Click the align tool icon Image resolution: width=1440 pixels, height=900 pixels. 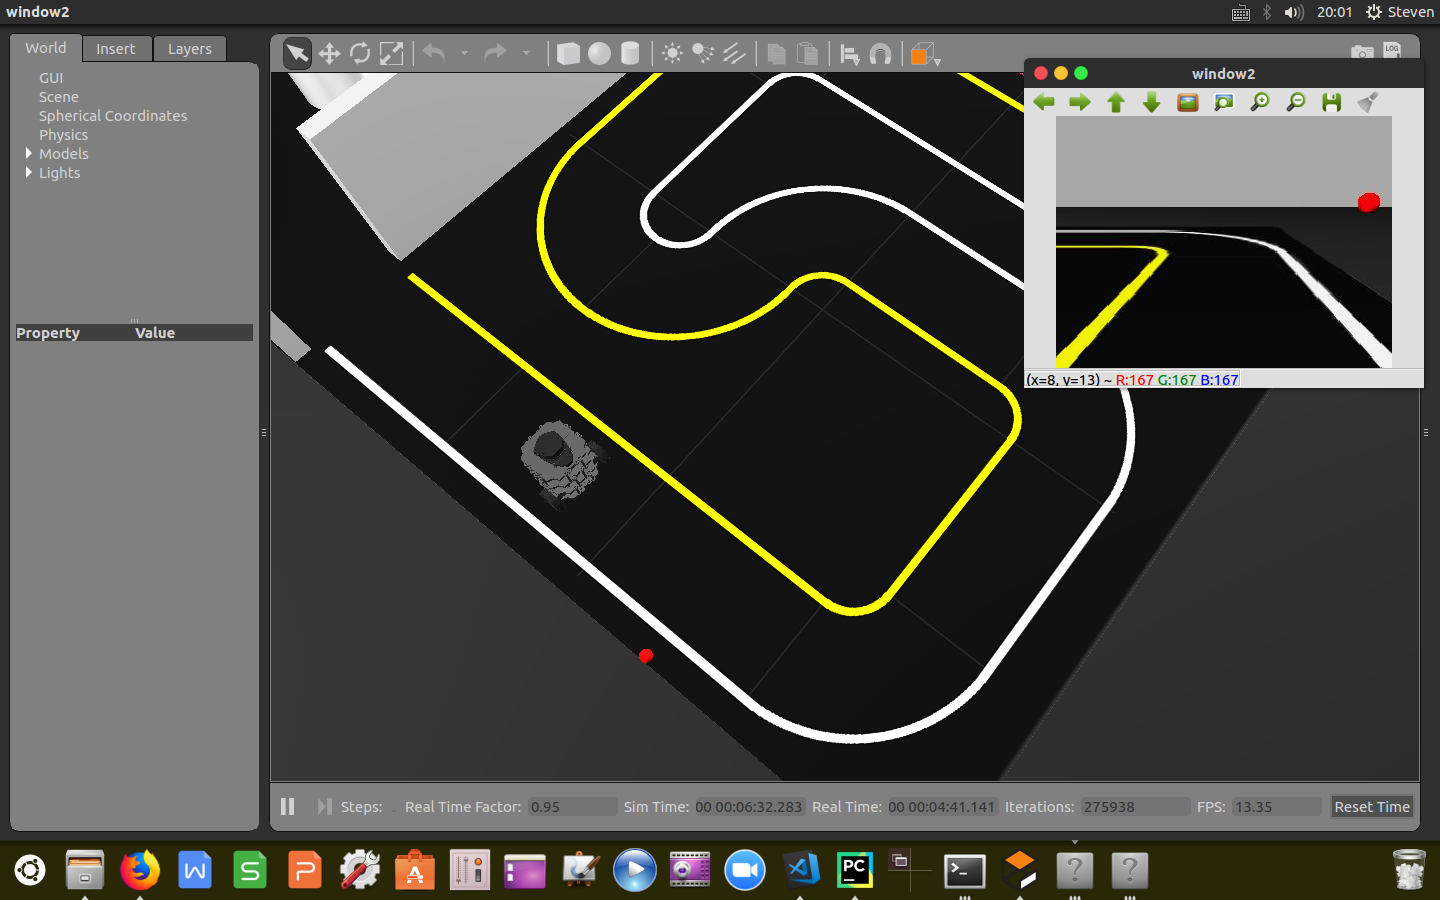[x=849, y=54]
